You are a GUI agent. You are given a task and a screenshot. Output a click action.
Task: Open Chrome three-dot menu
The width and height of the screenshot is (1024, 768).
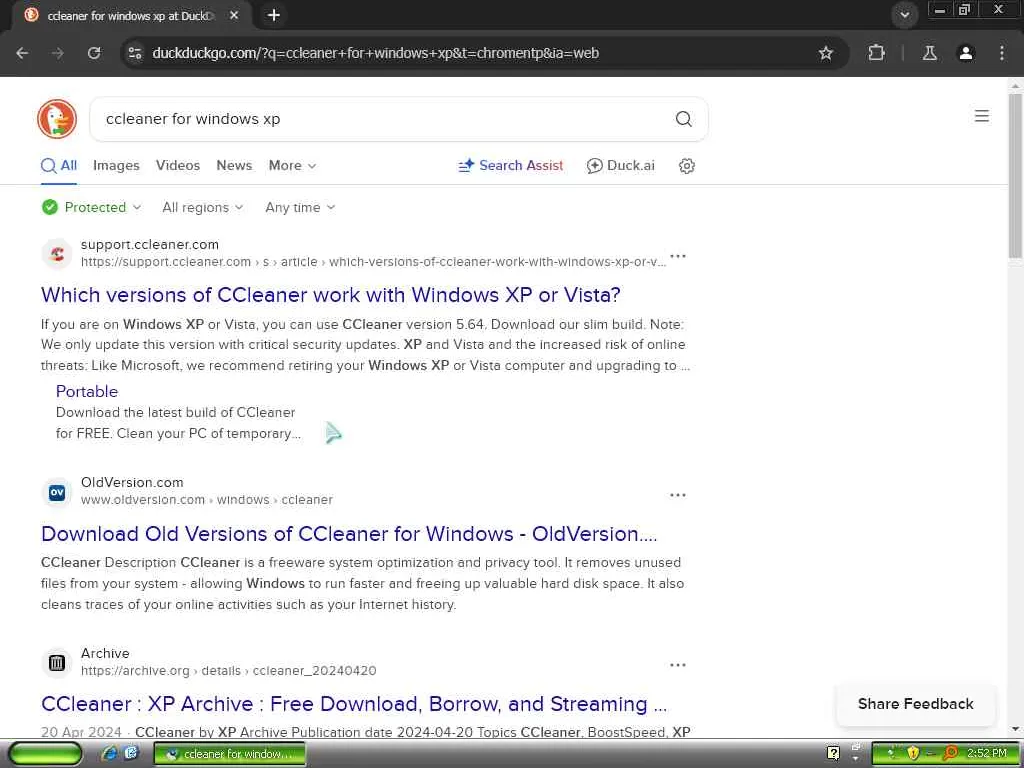click(1001, 53)
